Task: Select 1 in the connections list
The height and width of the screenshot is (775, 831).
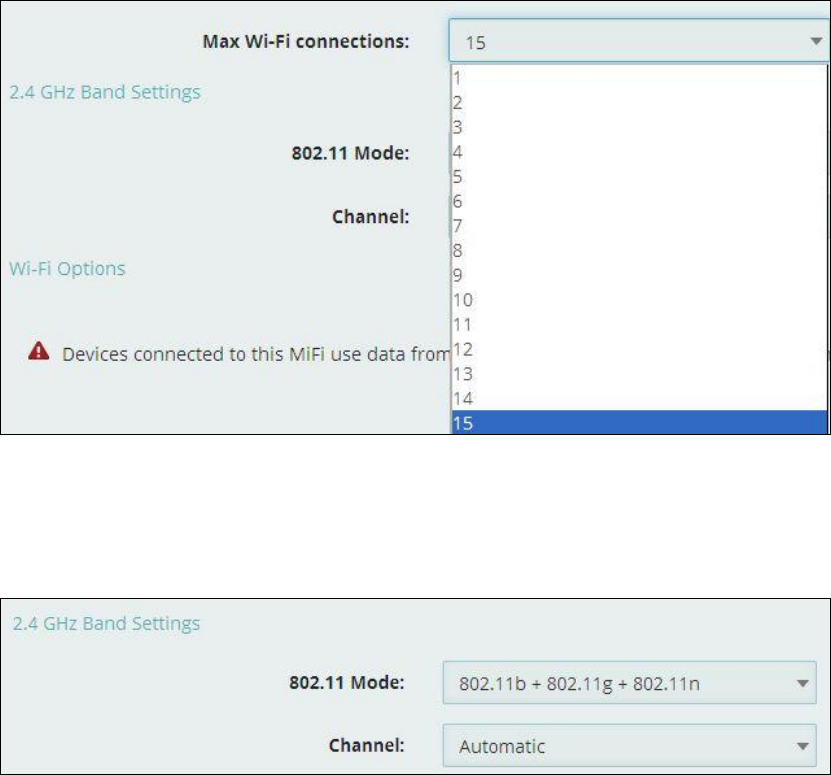Action: (639, 78)
